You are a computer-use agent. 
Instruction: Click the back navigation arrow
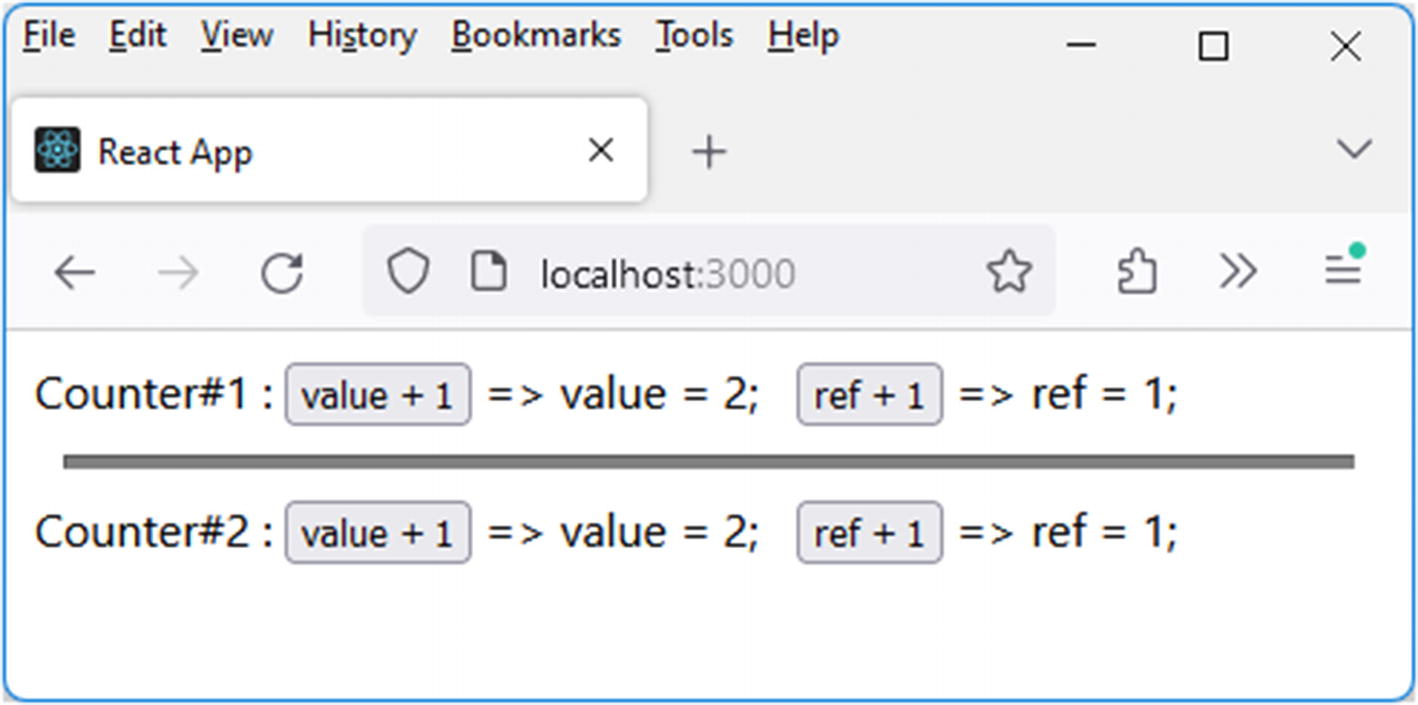pos(75,272)
